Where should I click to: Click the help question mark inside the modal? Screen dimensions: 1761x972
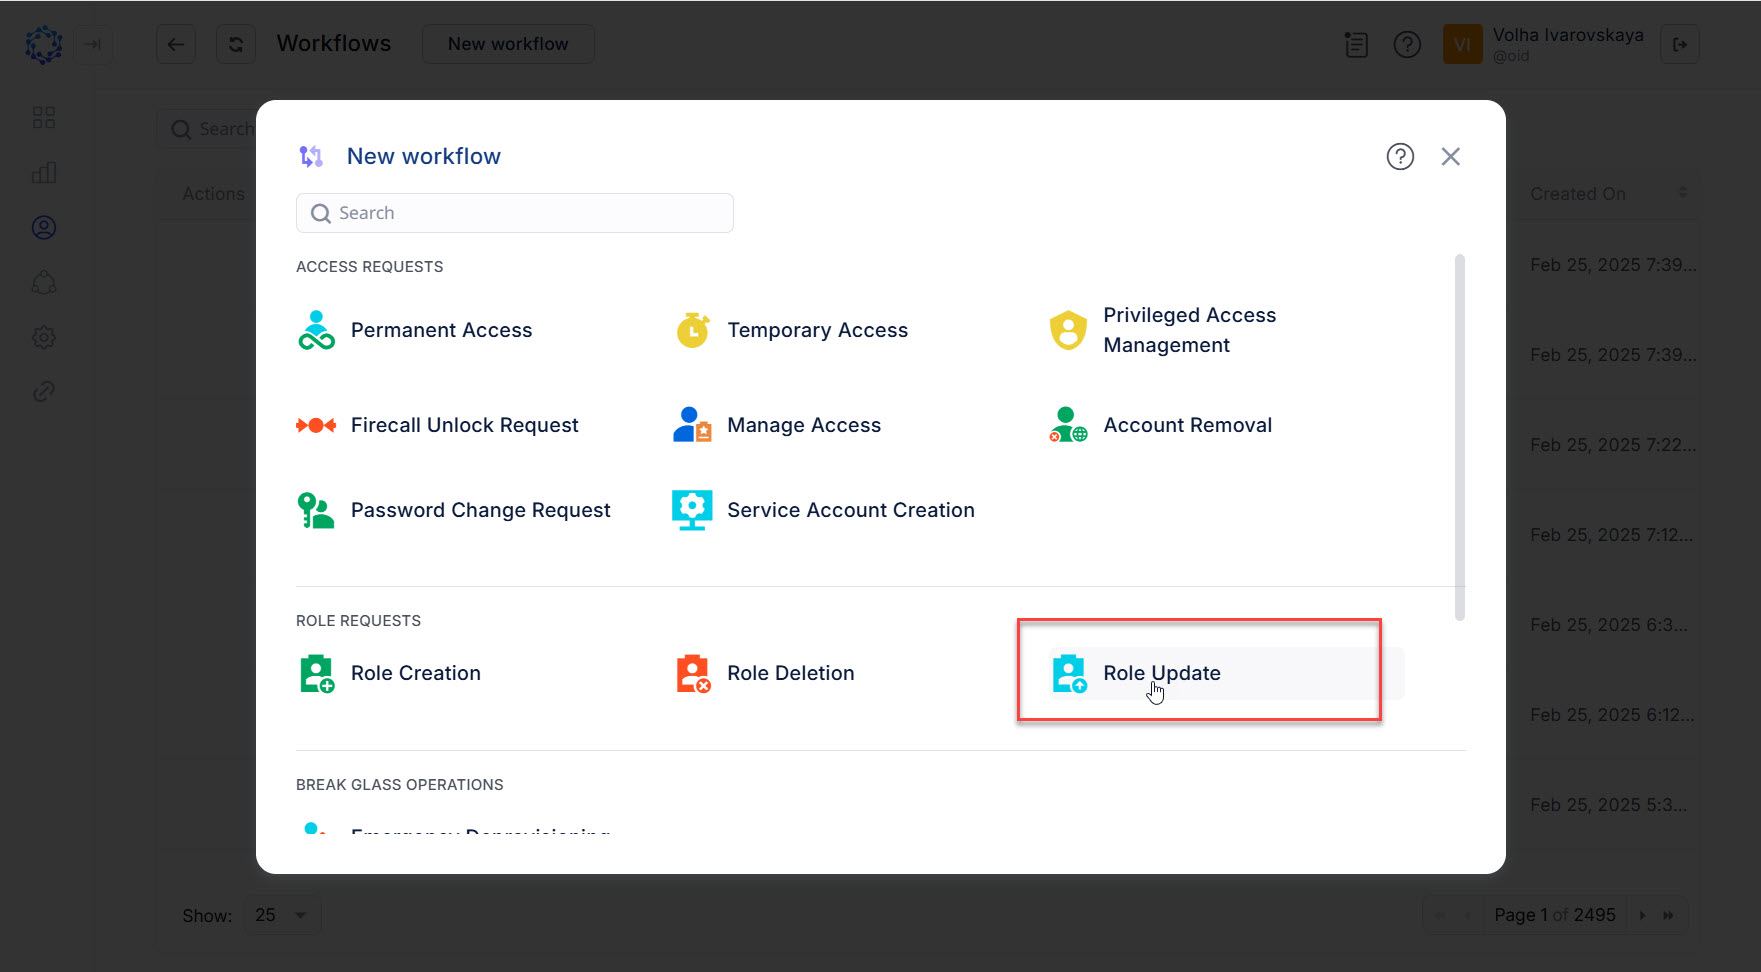coord(1400,156)
